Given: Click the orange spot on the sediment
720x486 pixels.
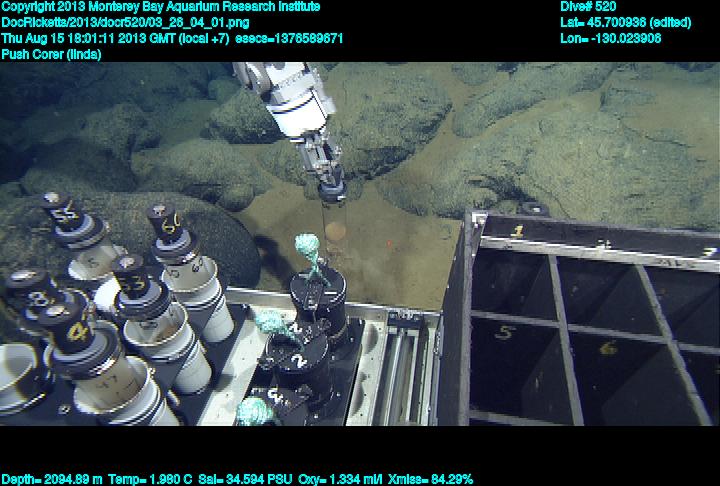Looking at the screenshot, I should [x=336, y=232].
